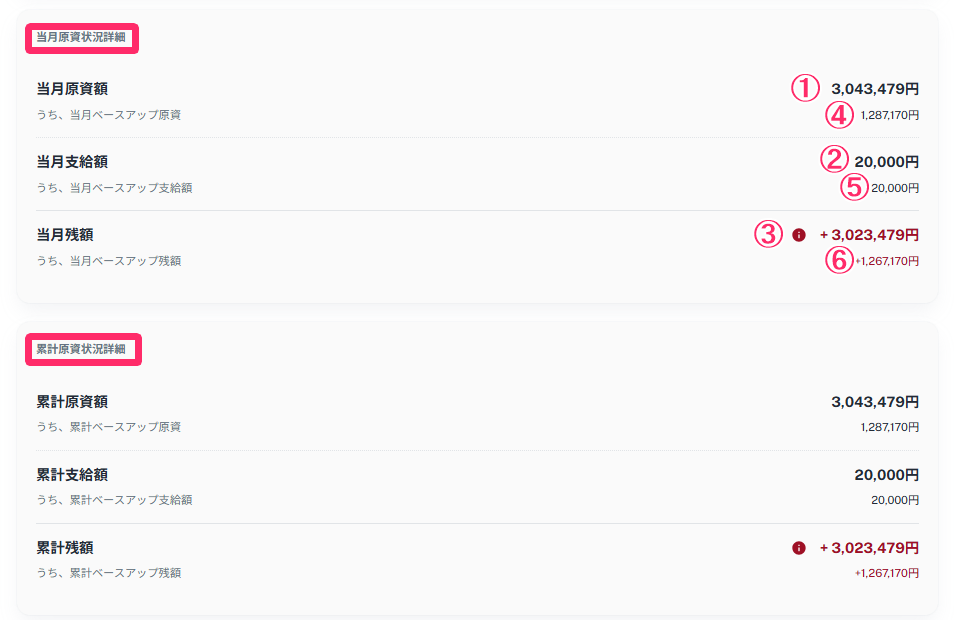Click the circled number 6 marker

(x=840, y=260)
